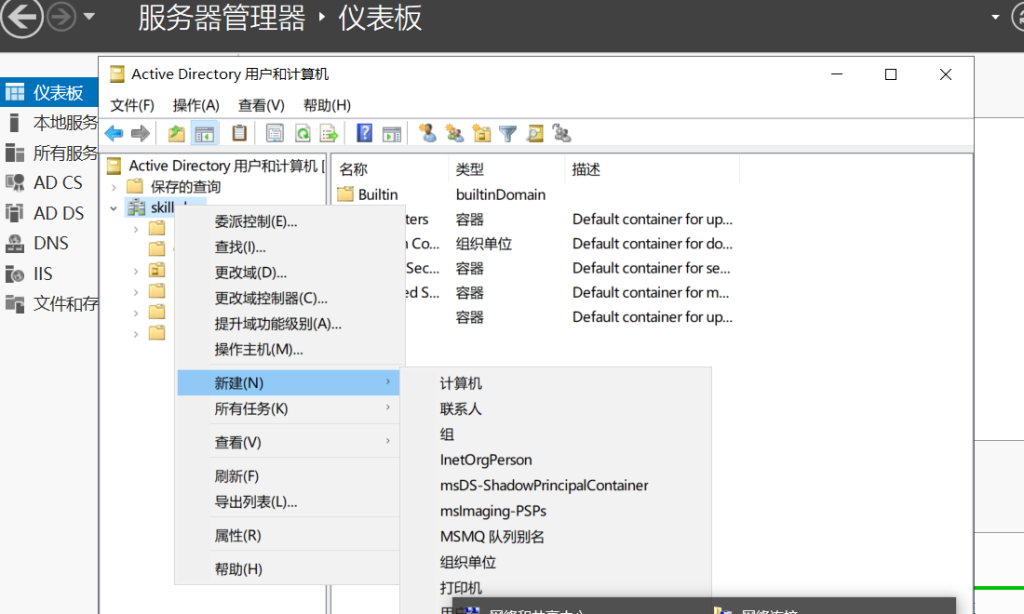
Task: Open IIS in Server Manager sidebar
Action: [x=43, y=273]
